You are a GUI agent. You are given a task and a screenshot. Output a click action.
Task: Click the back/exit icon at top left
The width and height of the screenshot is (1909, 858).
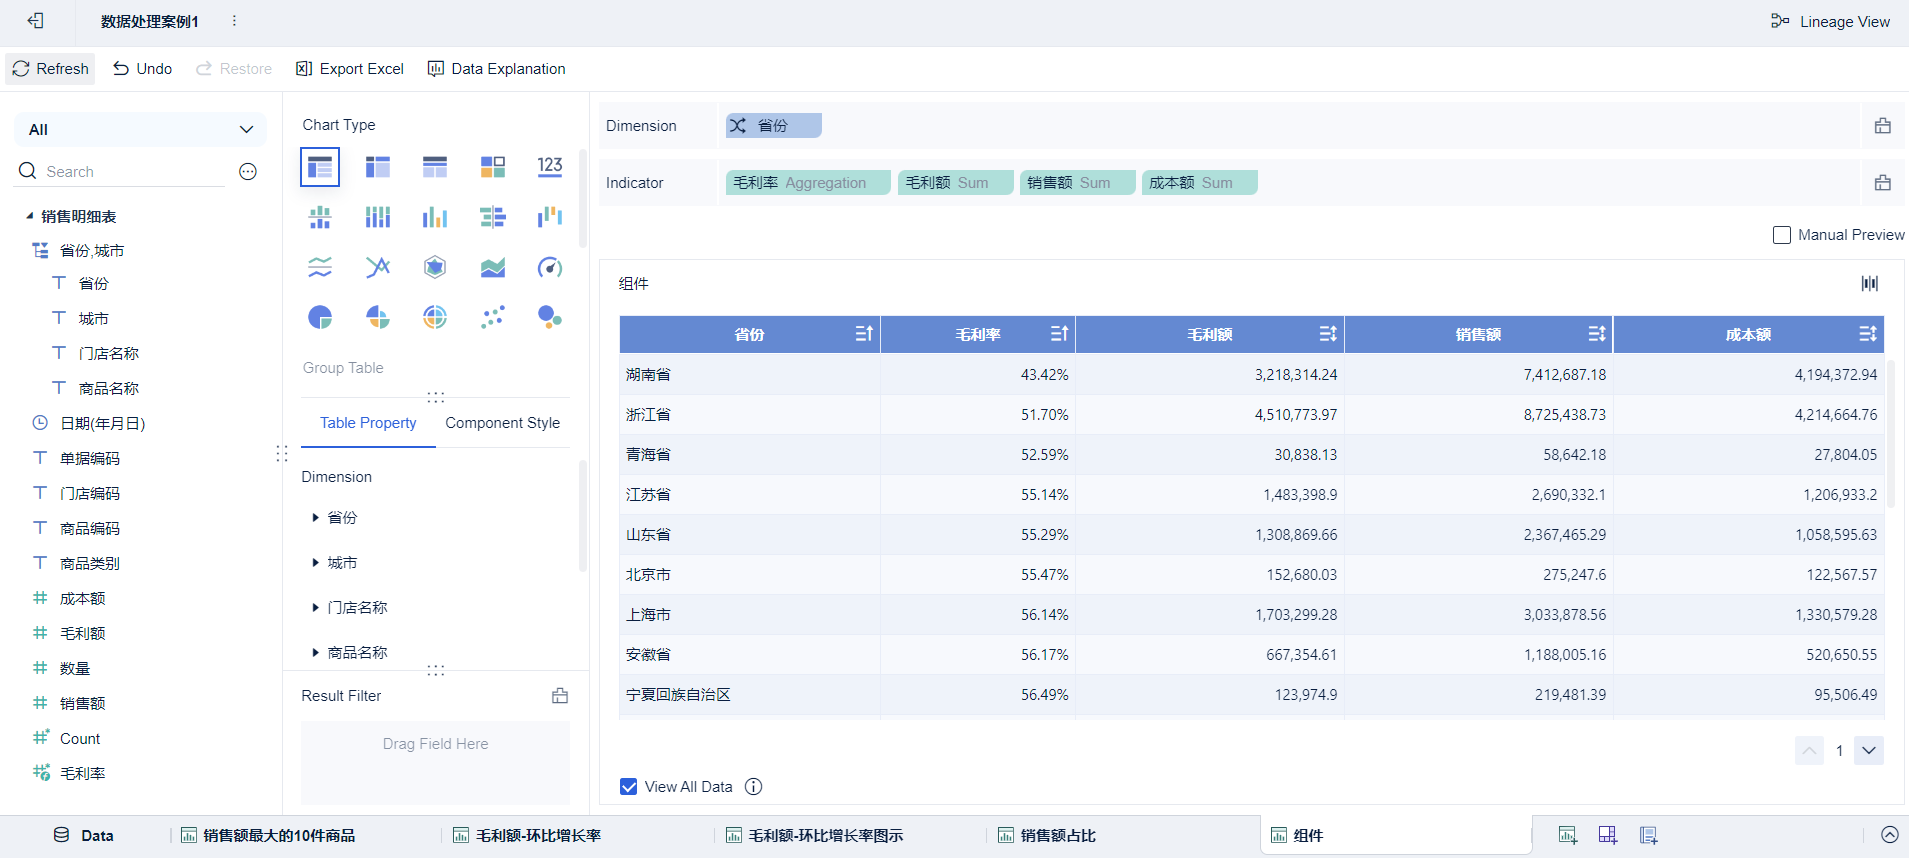(x=36, y=21)
